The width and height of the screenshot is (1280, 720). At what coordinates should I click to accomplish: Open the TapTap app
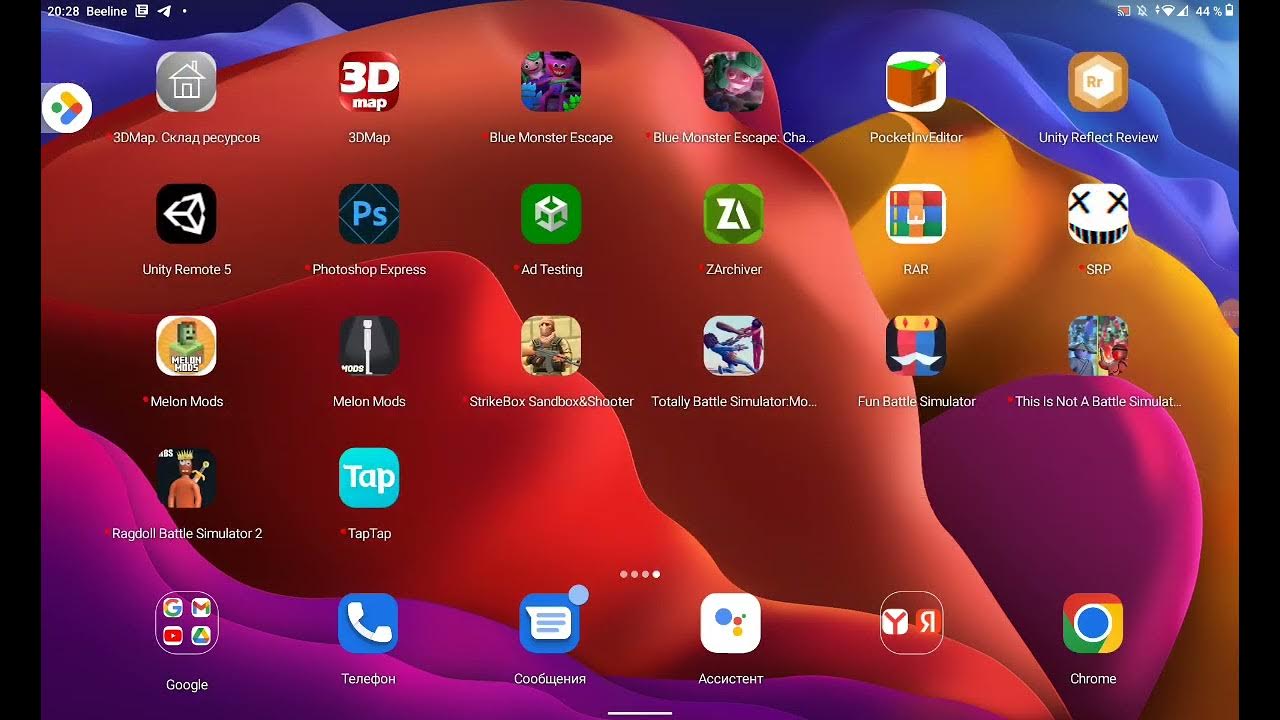(369, 477)
